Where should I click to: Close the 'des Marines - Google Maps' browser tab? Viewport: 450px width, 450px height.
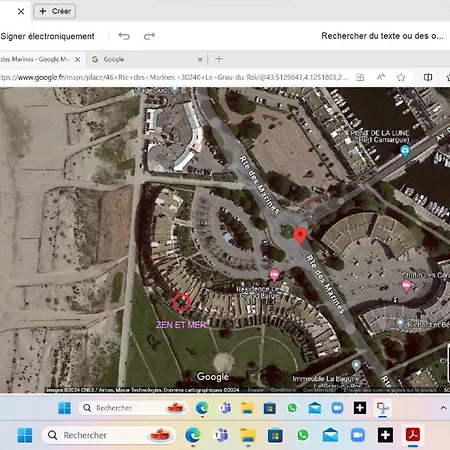pos(78,59)
